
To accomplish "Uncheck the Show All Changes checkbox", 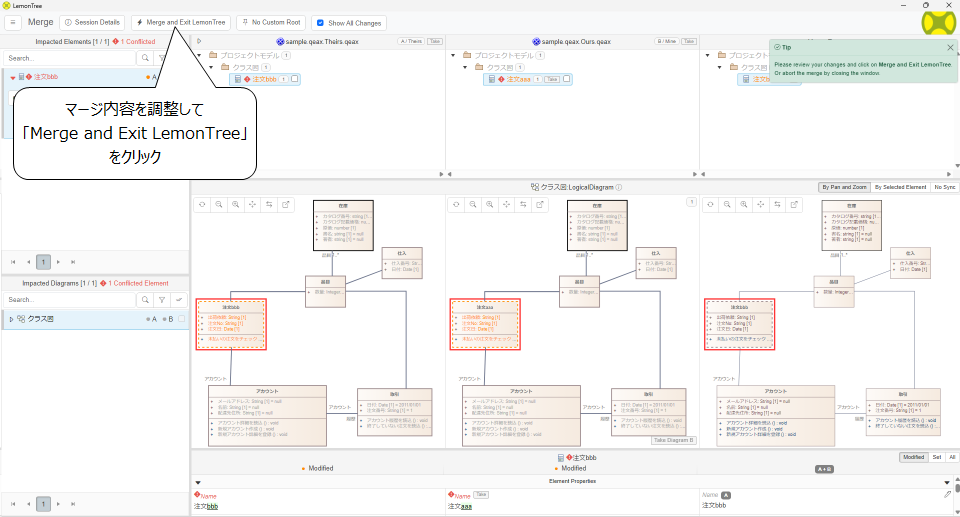I will coord(319,22).
